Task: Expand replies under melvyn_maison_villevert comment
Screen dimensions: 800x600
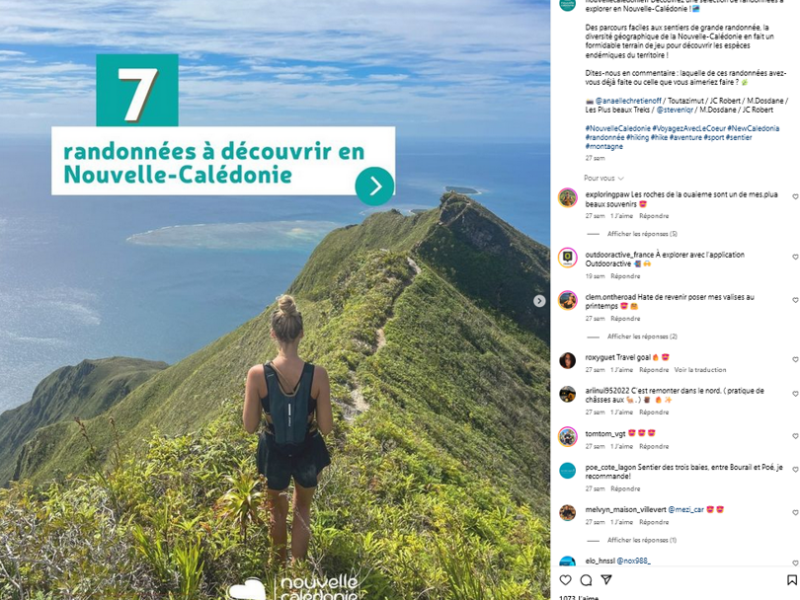Action: 641,540
